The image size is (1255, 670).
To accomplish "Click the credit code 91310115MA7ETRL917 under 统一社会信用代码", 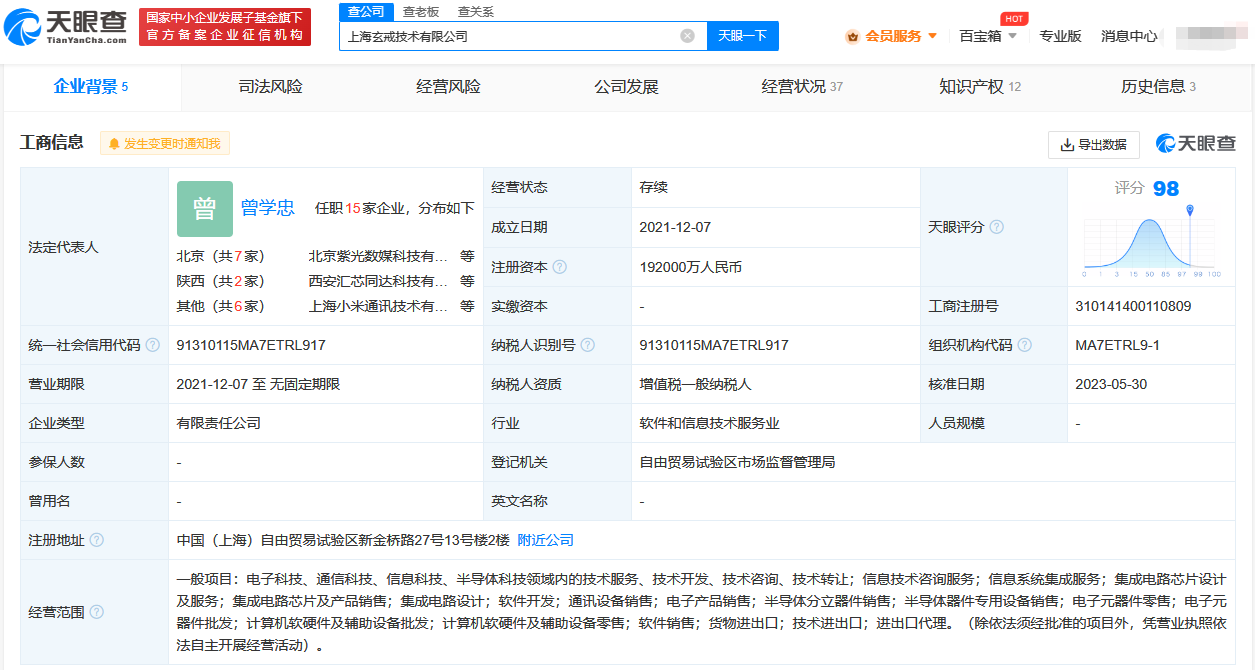I will tap(251, 345).
